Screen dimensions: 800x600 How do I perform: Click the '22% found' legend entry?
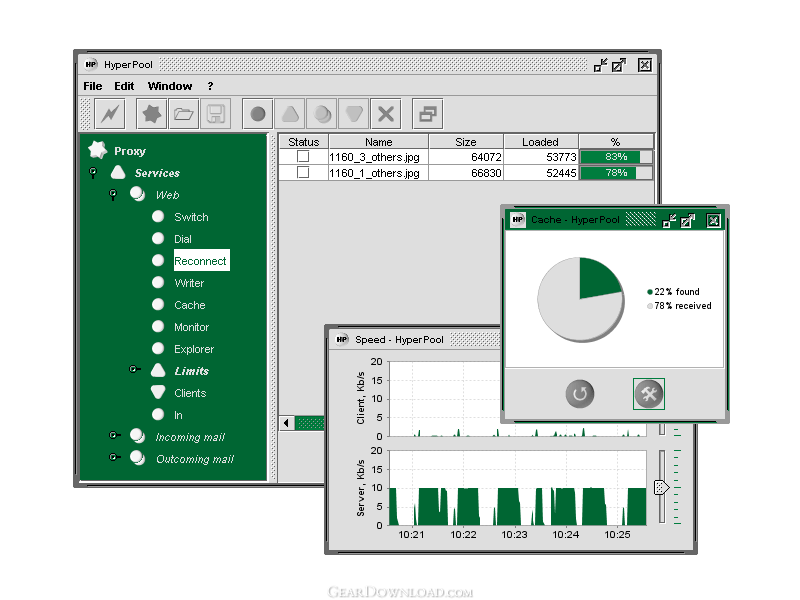pyautogui.click(x=673, y=292)
